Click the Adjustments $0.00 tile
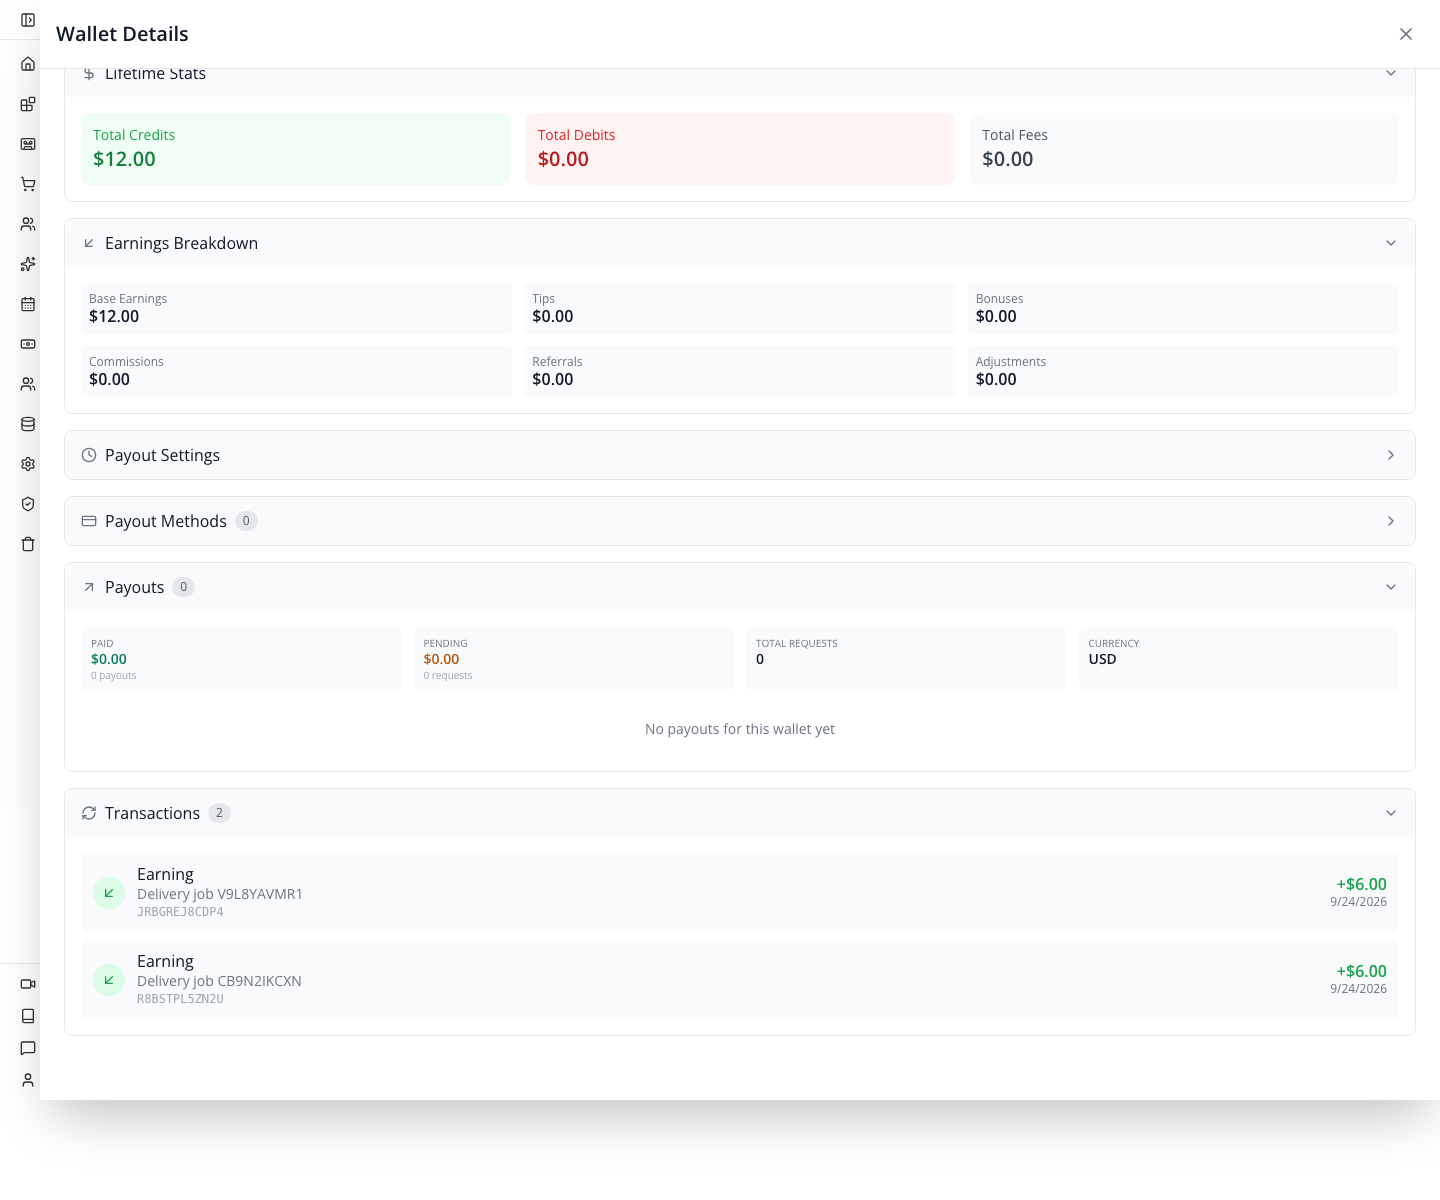 [1183, 372]
